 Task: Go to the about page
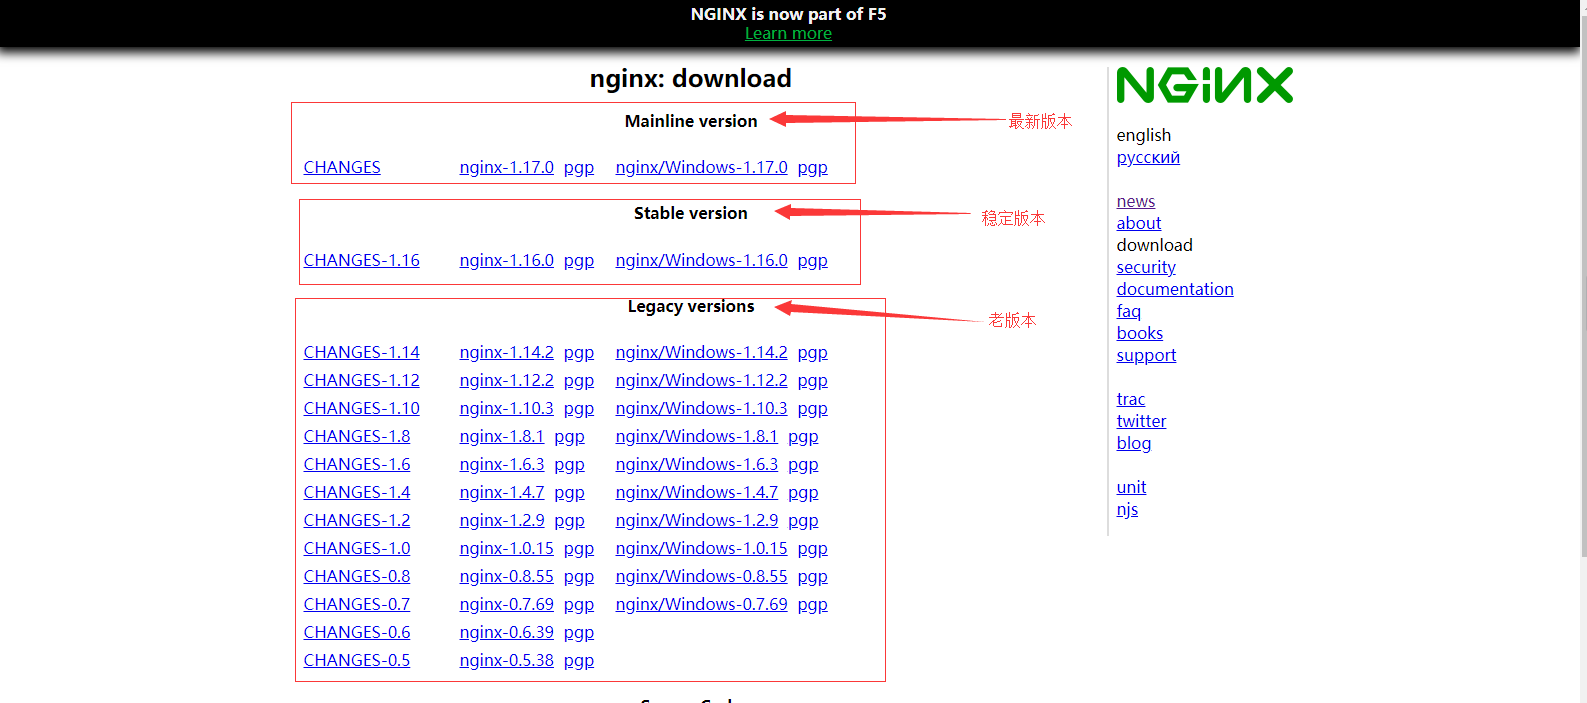coord(1139,223)
